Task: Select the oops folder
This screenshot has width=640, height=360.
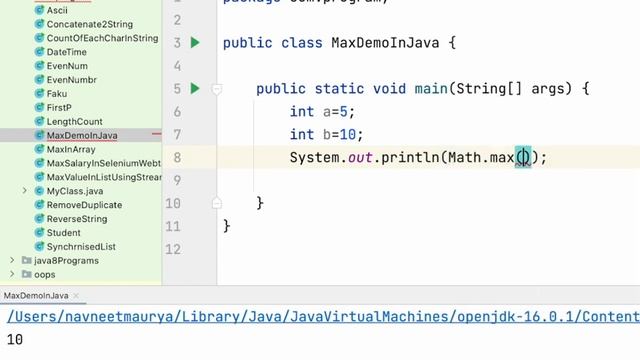Action: tap(44, 274)
